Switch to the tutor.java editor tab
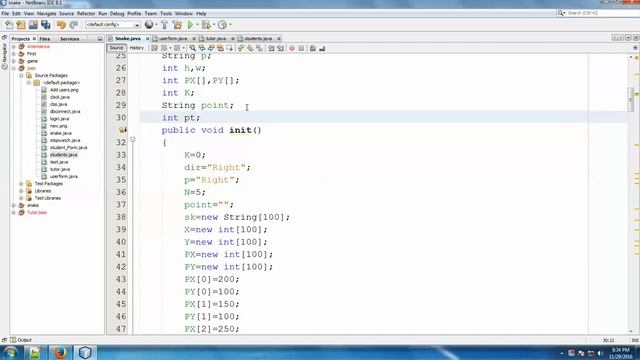 216,38
